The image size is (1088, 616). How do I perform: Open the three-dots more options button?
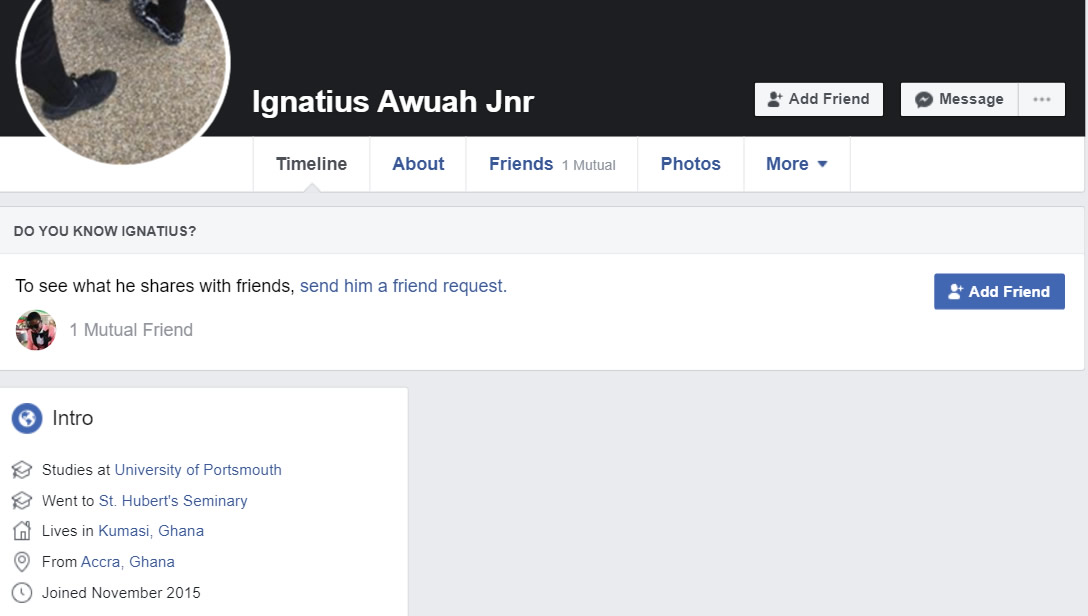(1042, 99)
